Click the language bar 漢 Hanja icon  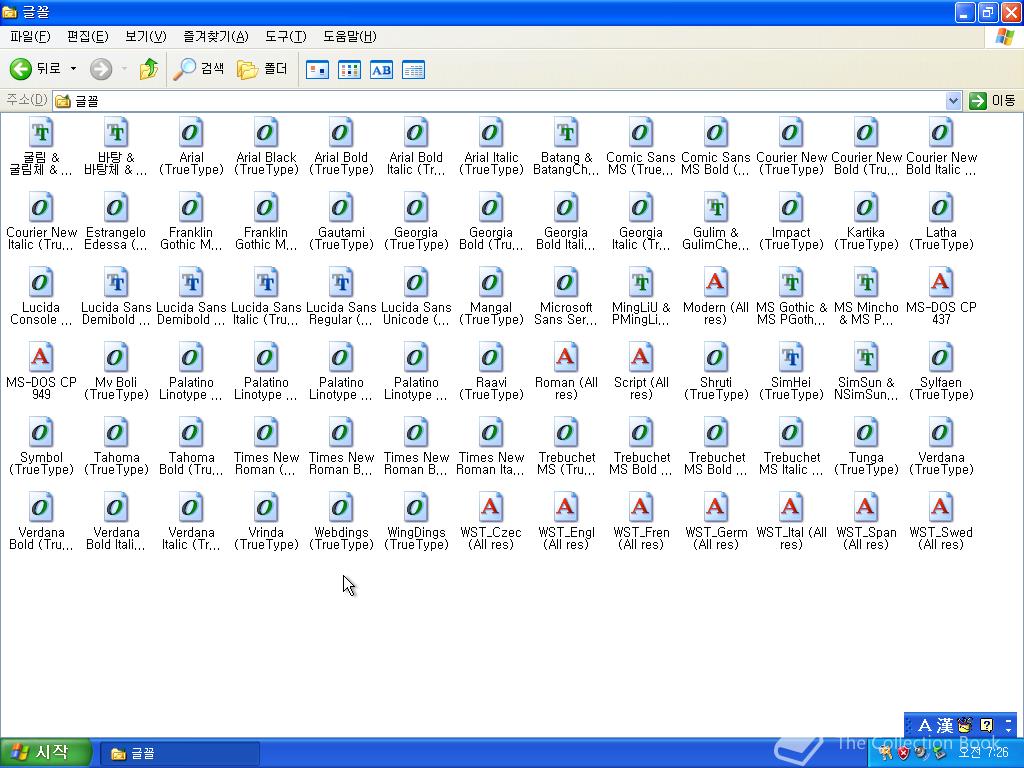coord(944,725)
